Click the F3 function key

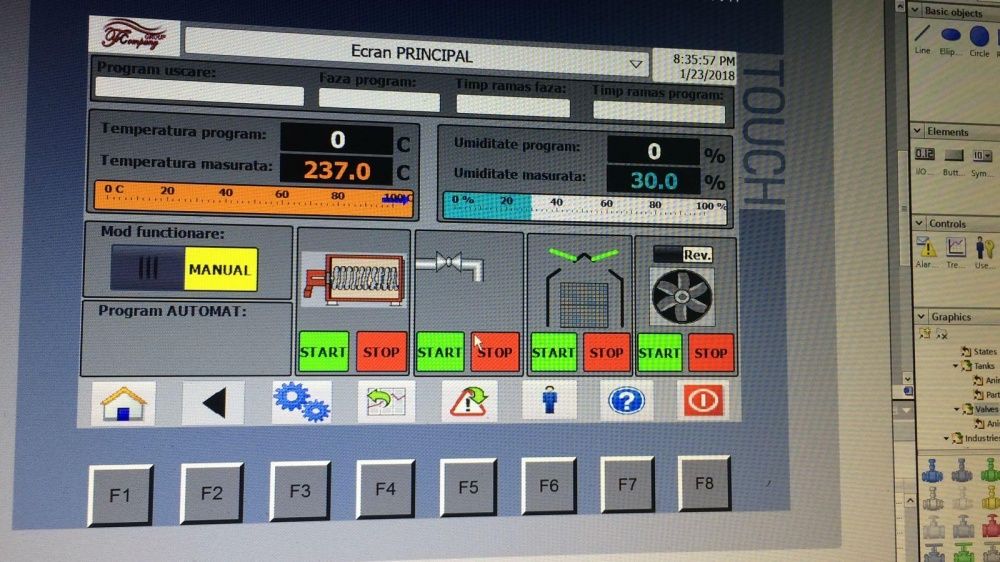pos(300,491)
